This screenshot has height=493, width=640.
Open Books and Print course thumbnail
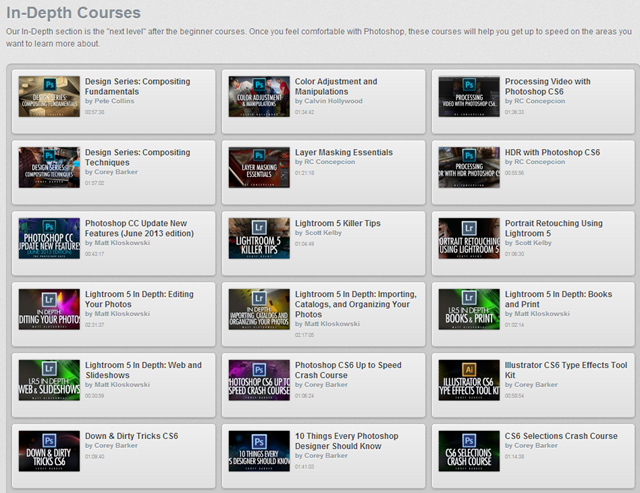coord(469,309)
